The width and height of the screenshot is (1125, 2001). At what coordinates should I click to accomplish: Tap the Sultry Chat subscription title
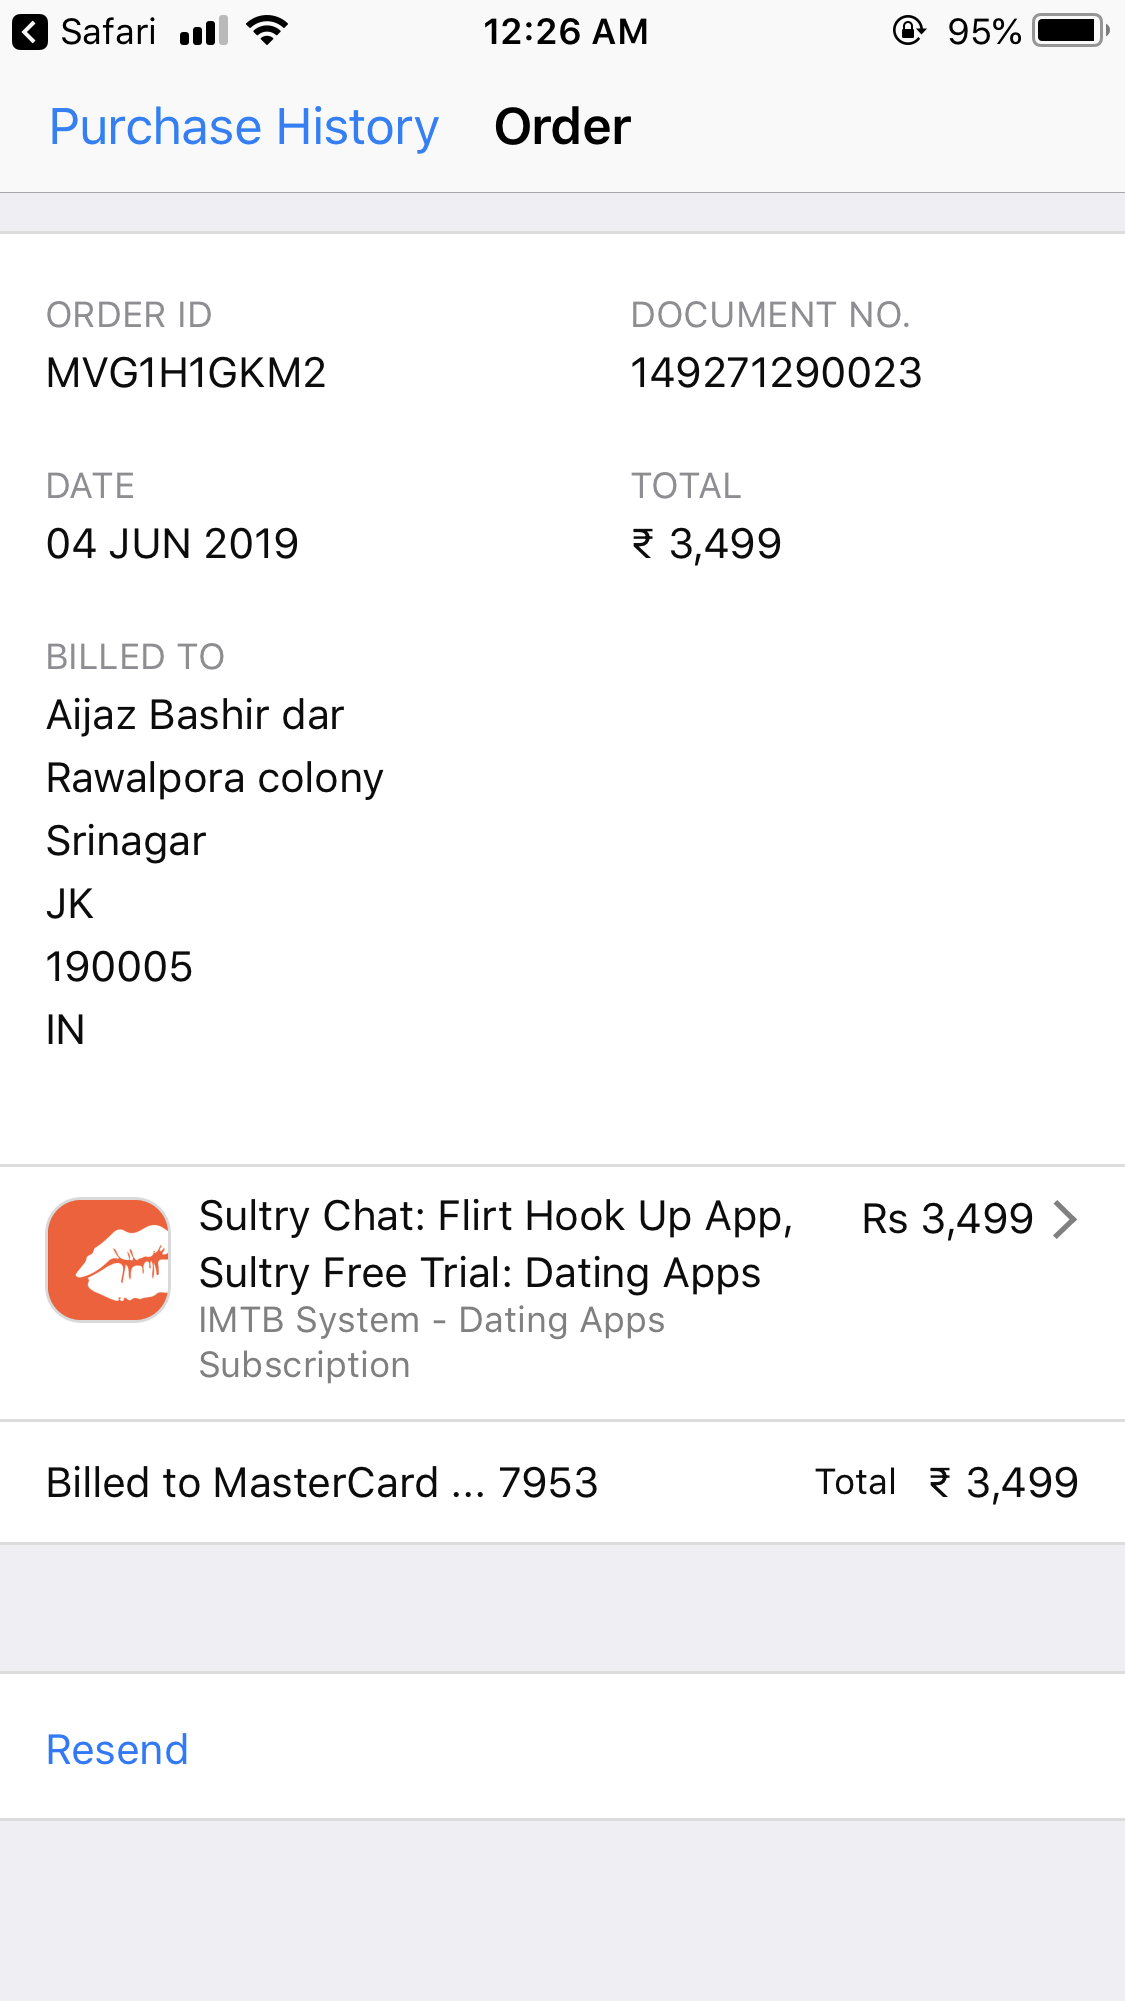[495, 1244]
